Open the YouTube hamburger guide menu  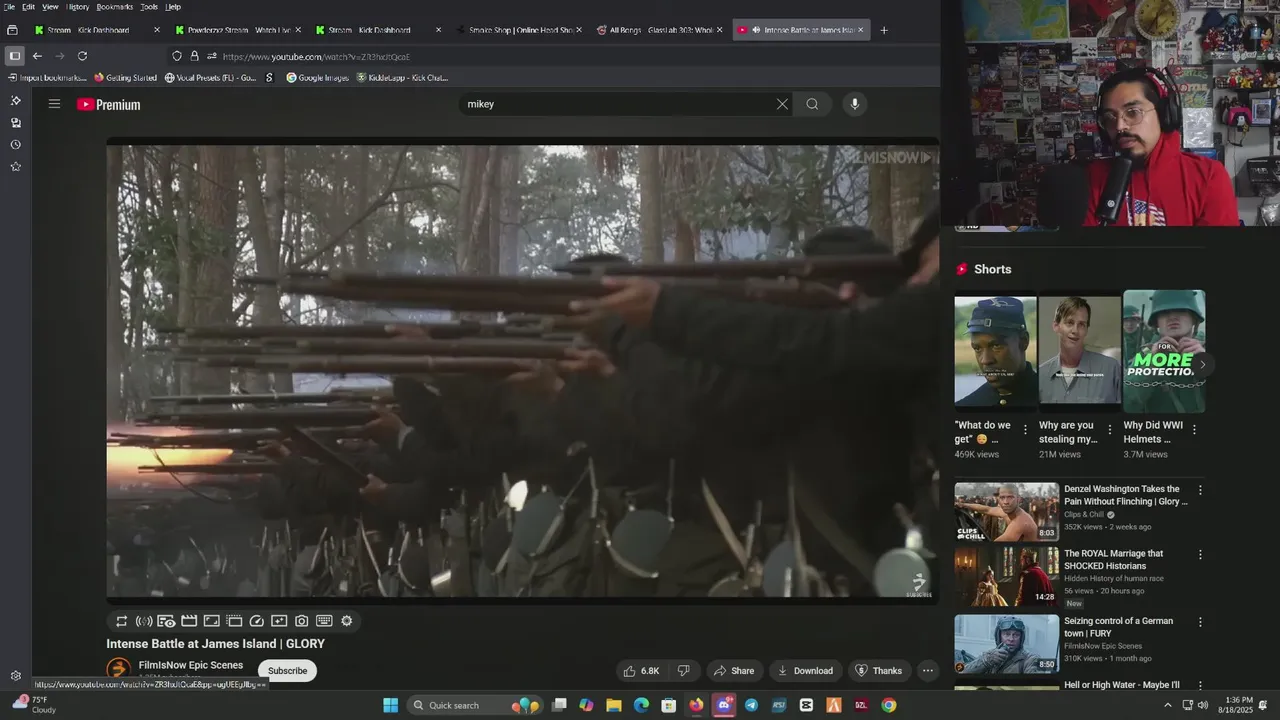[x=54, y=104]
